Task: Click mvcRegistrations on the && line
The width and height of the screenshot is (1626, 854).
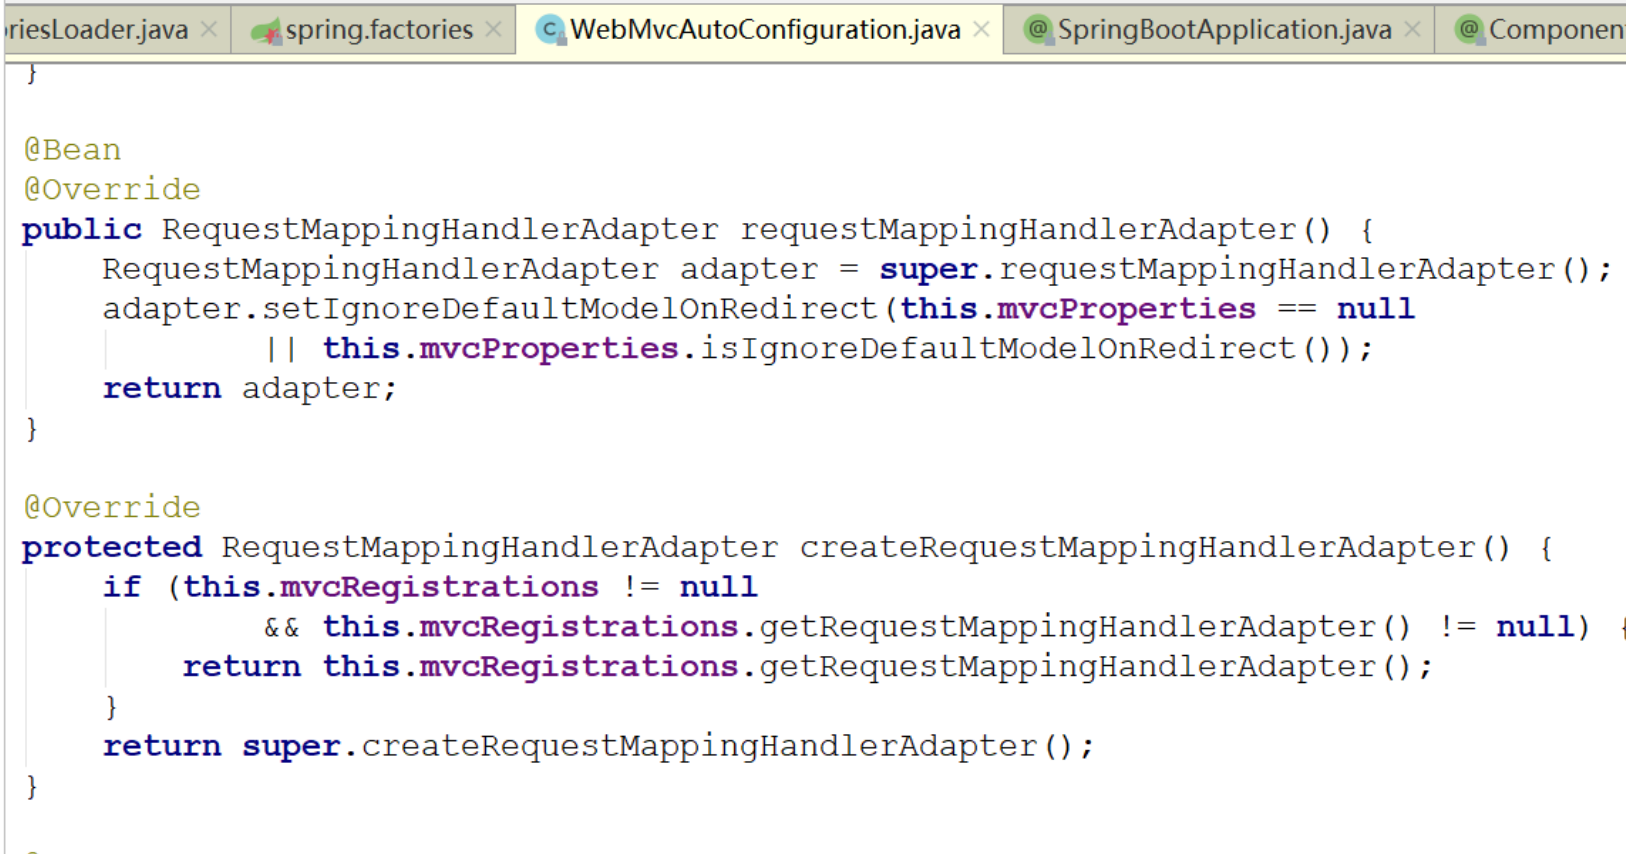Action: click(x=578, y=628)
